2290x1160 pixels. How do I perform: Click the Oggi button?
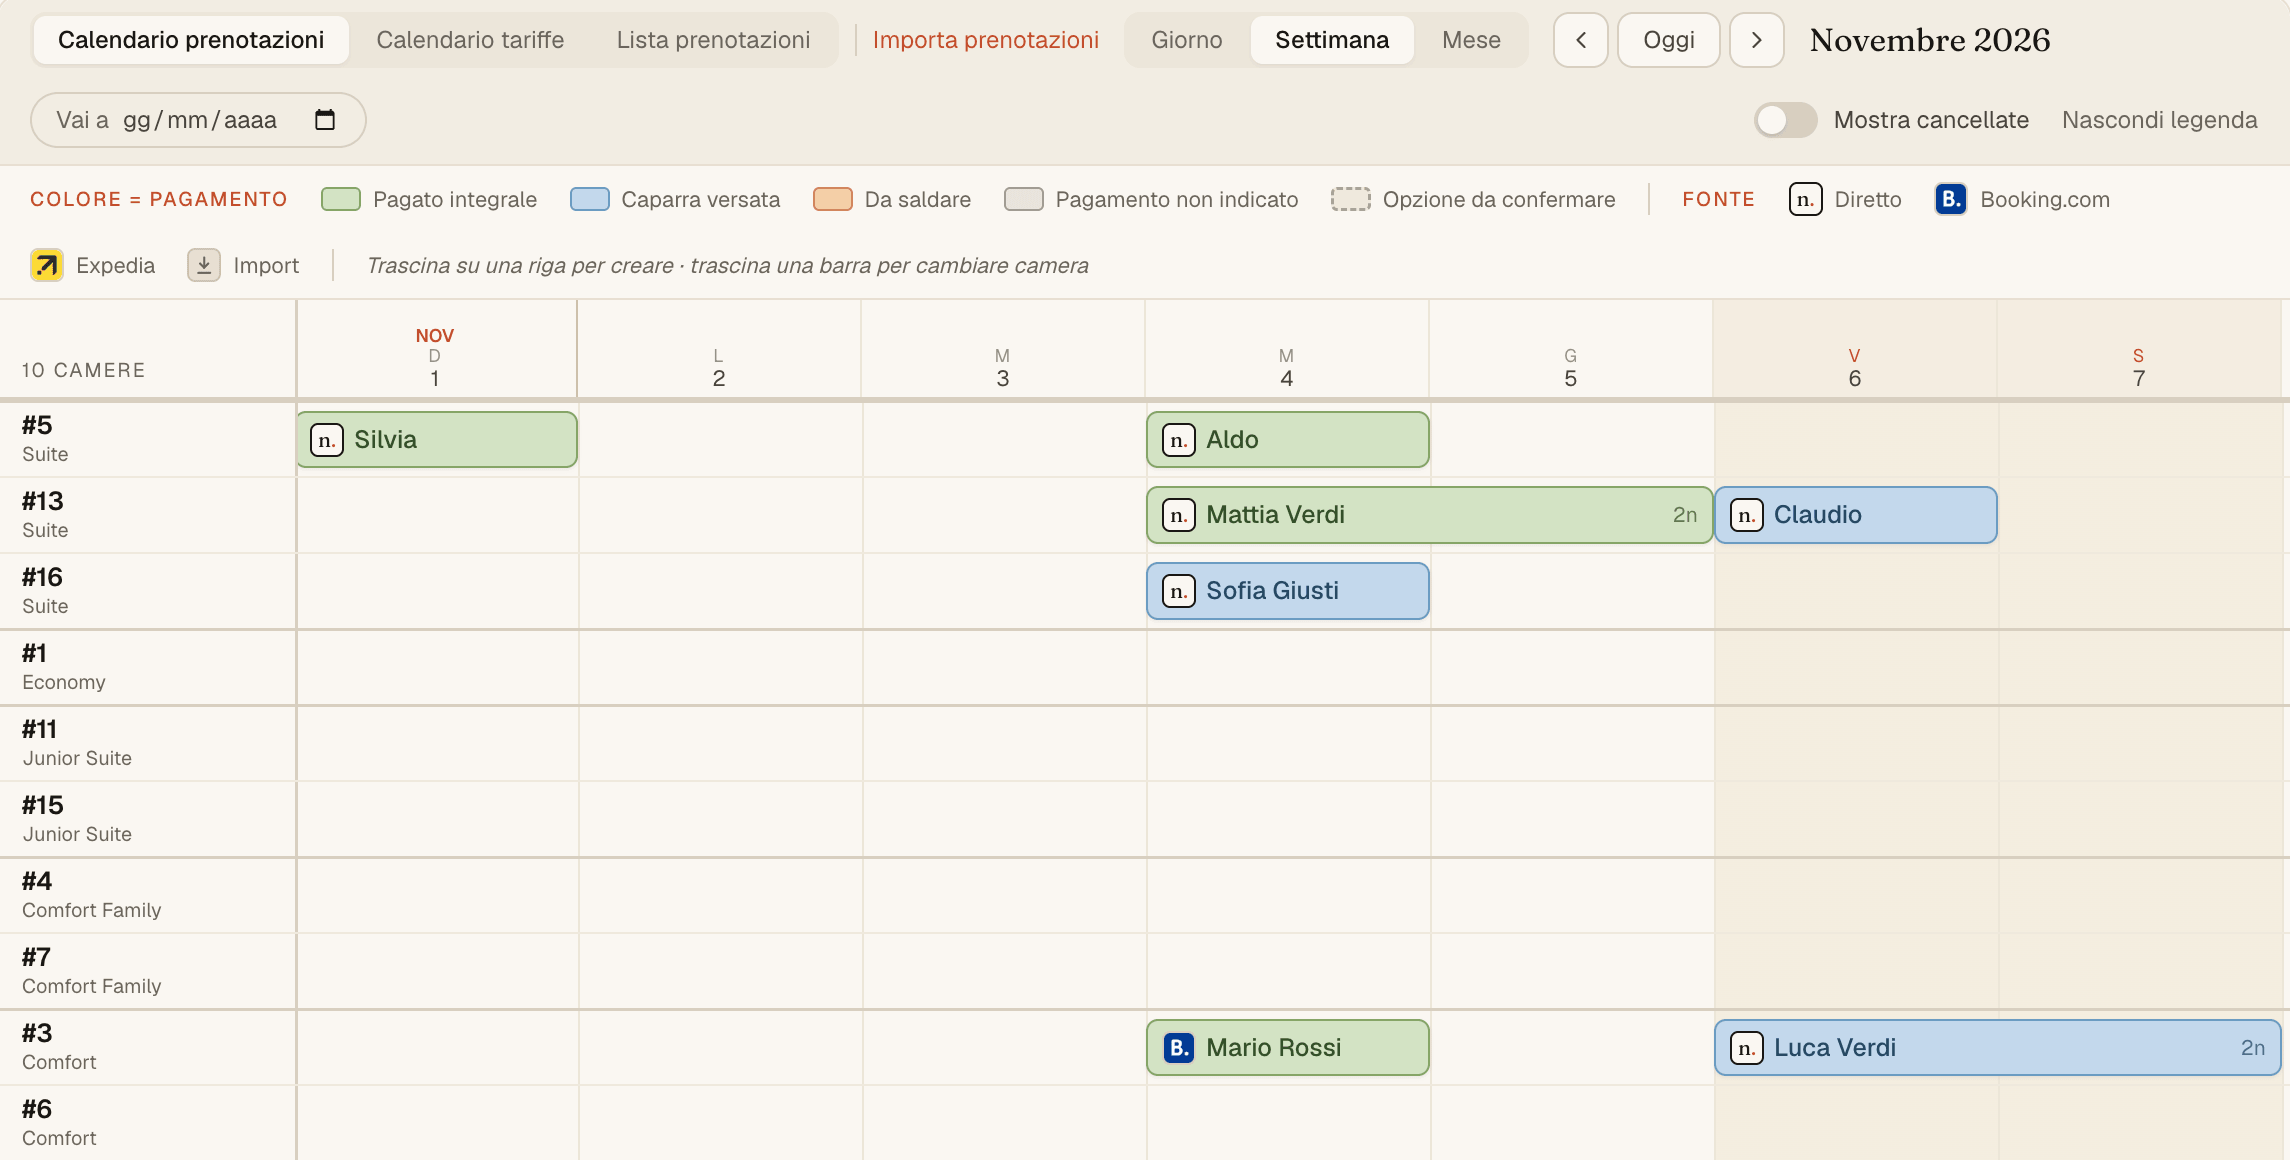(1669, 40)
